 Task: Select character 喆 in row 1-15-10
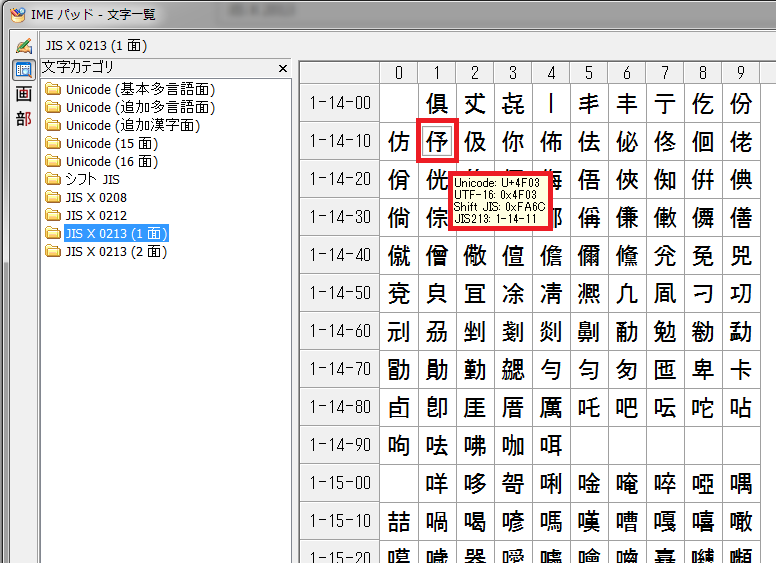tap(399, 521)
